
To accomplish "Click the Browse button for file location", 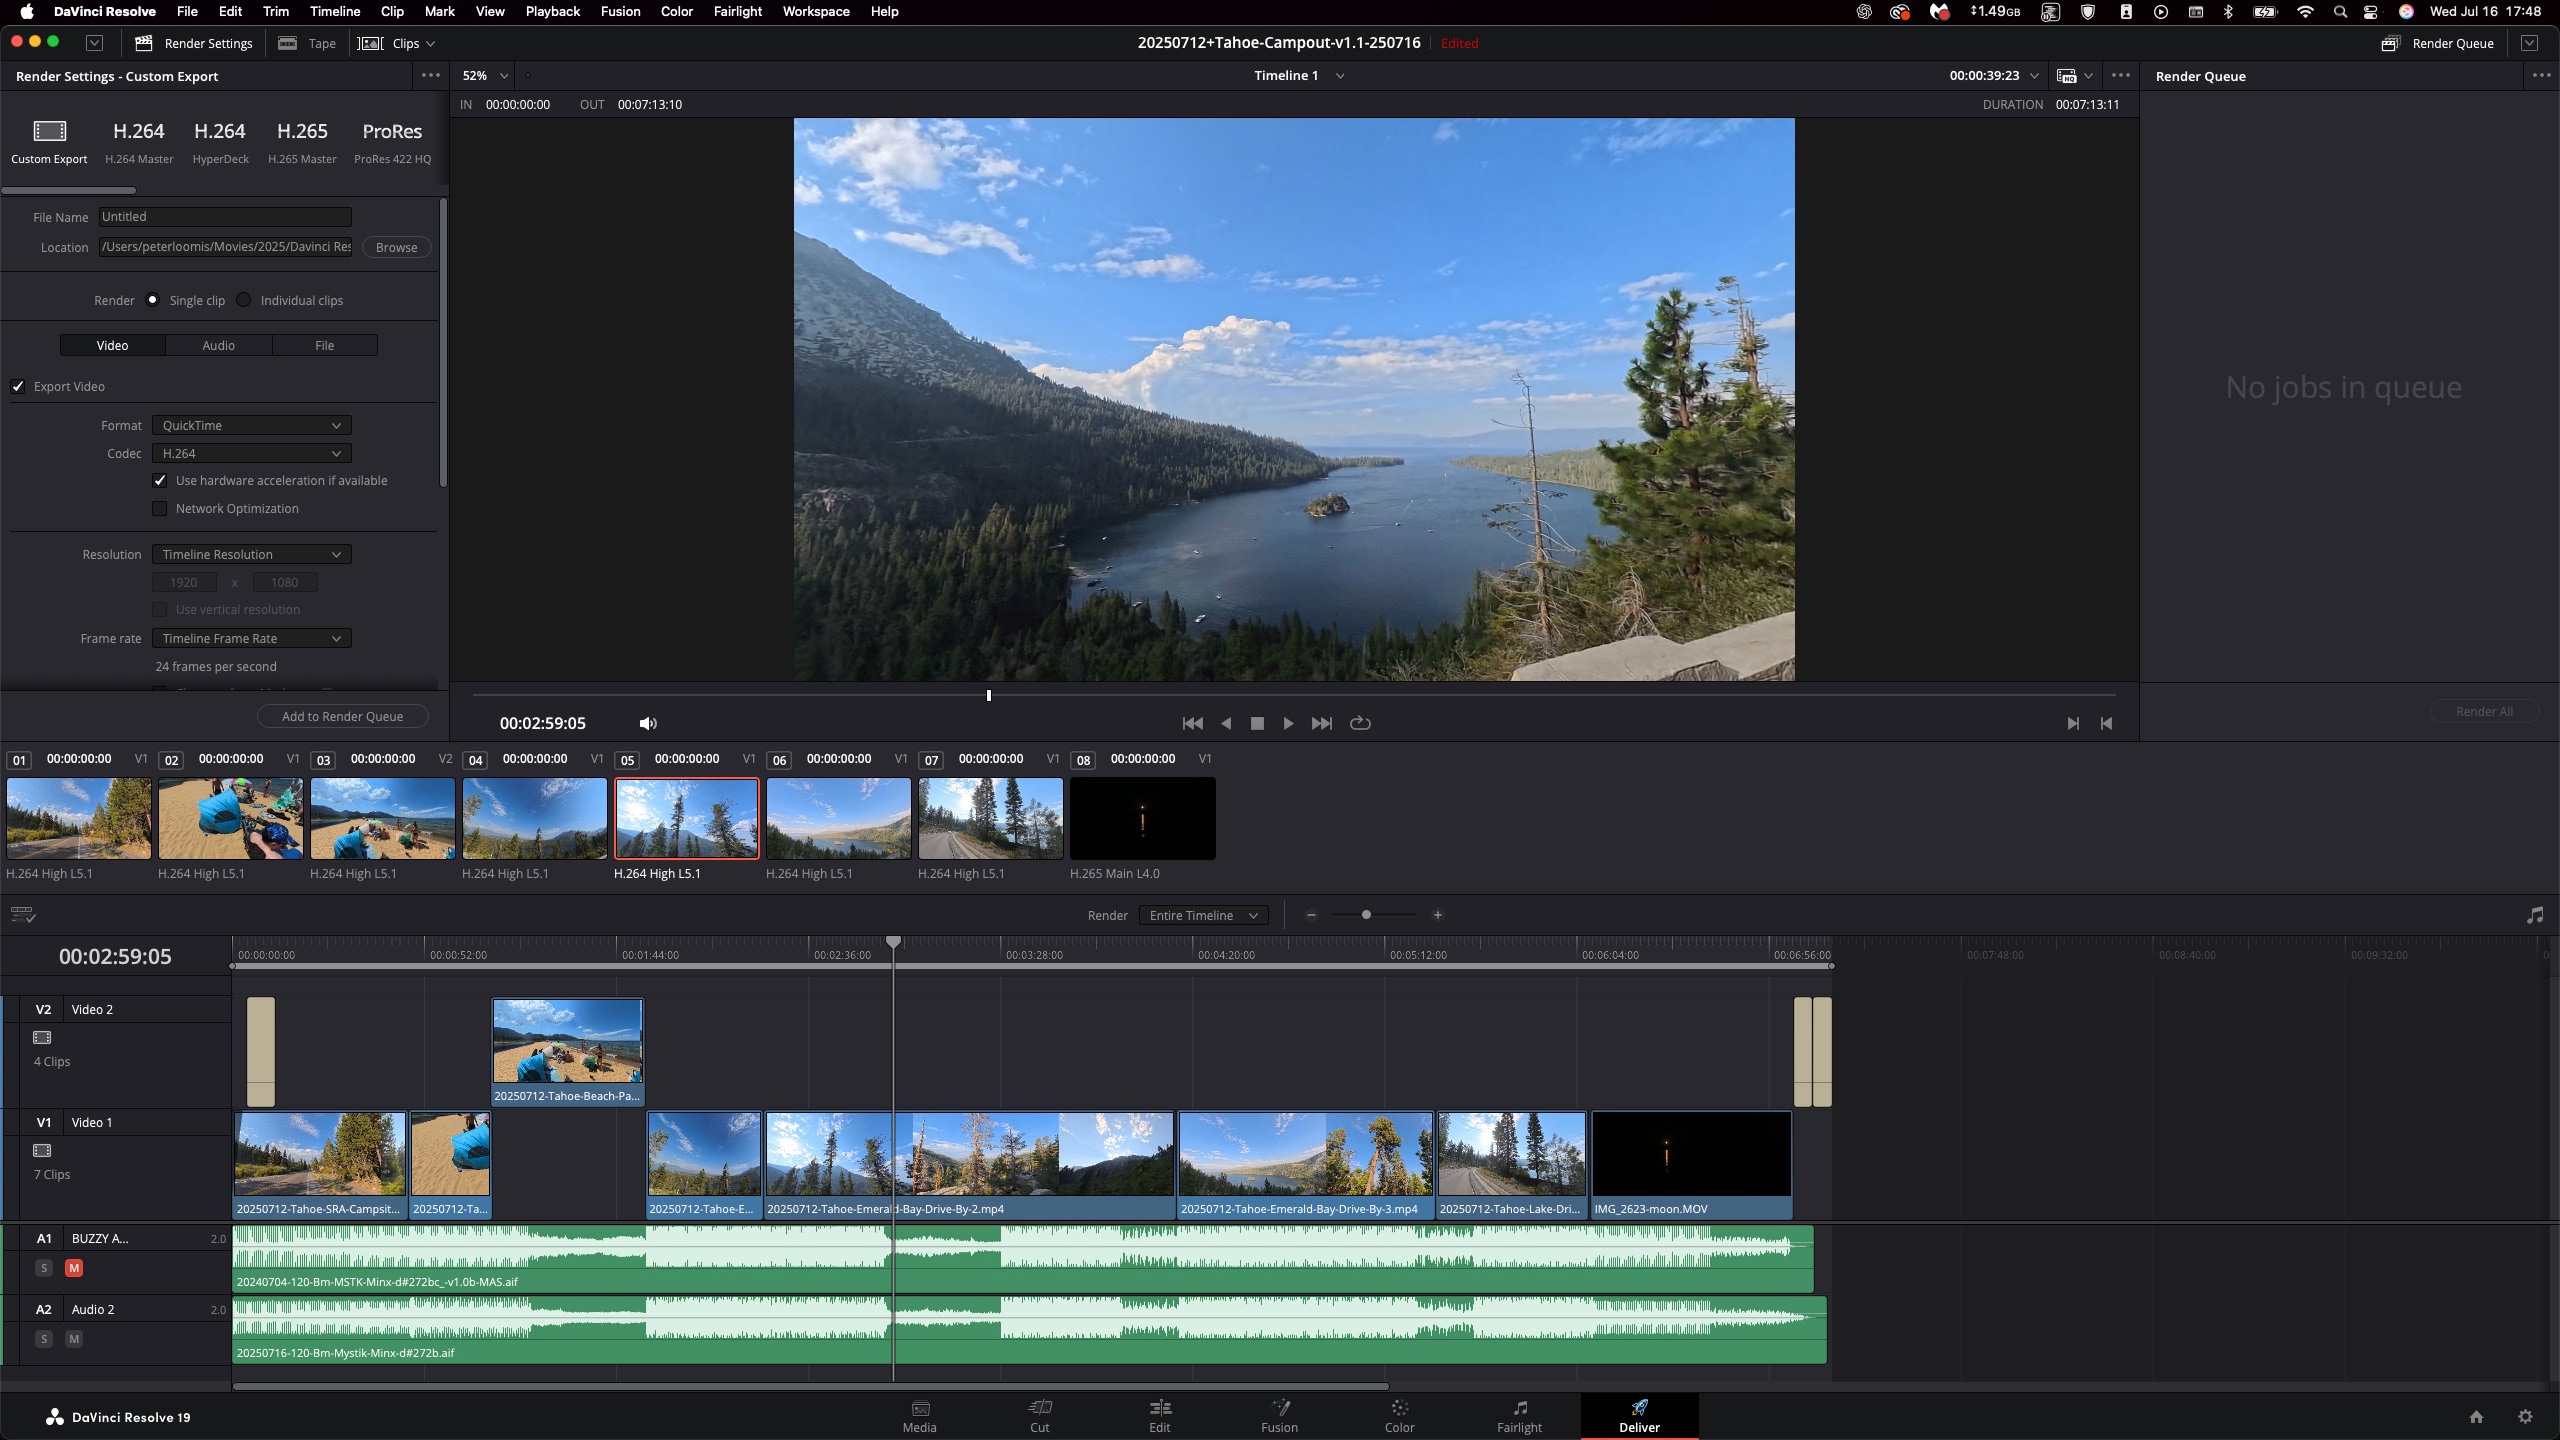I will click(x=396, y=247).
